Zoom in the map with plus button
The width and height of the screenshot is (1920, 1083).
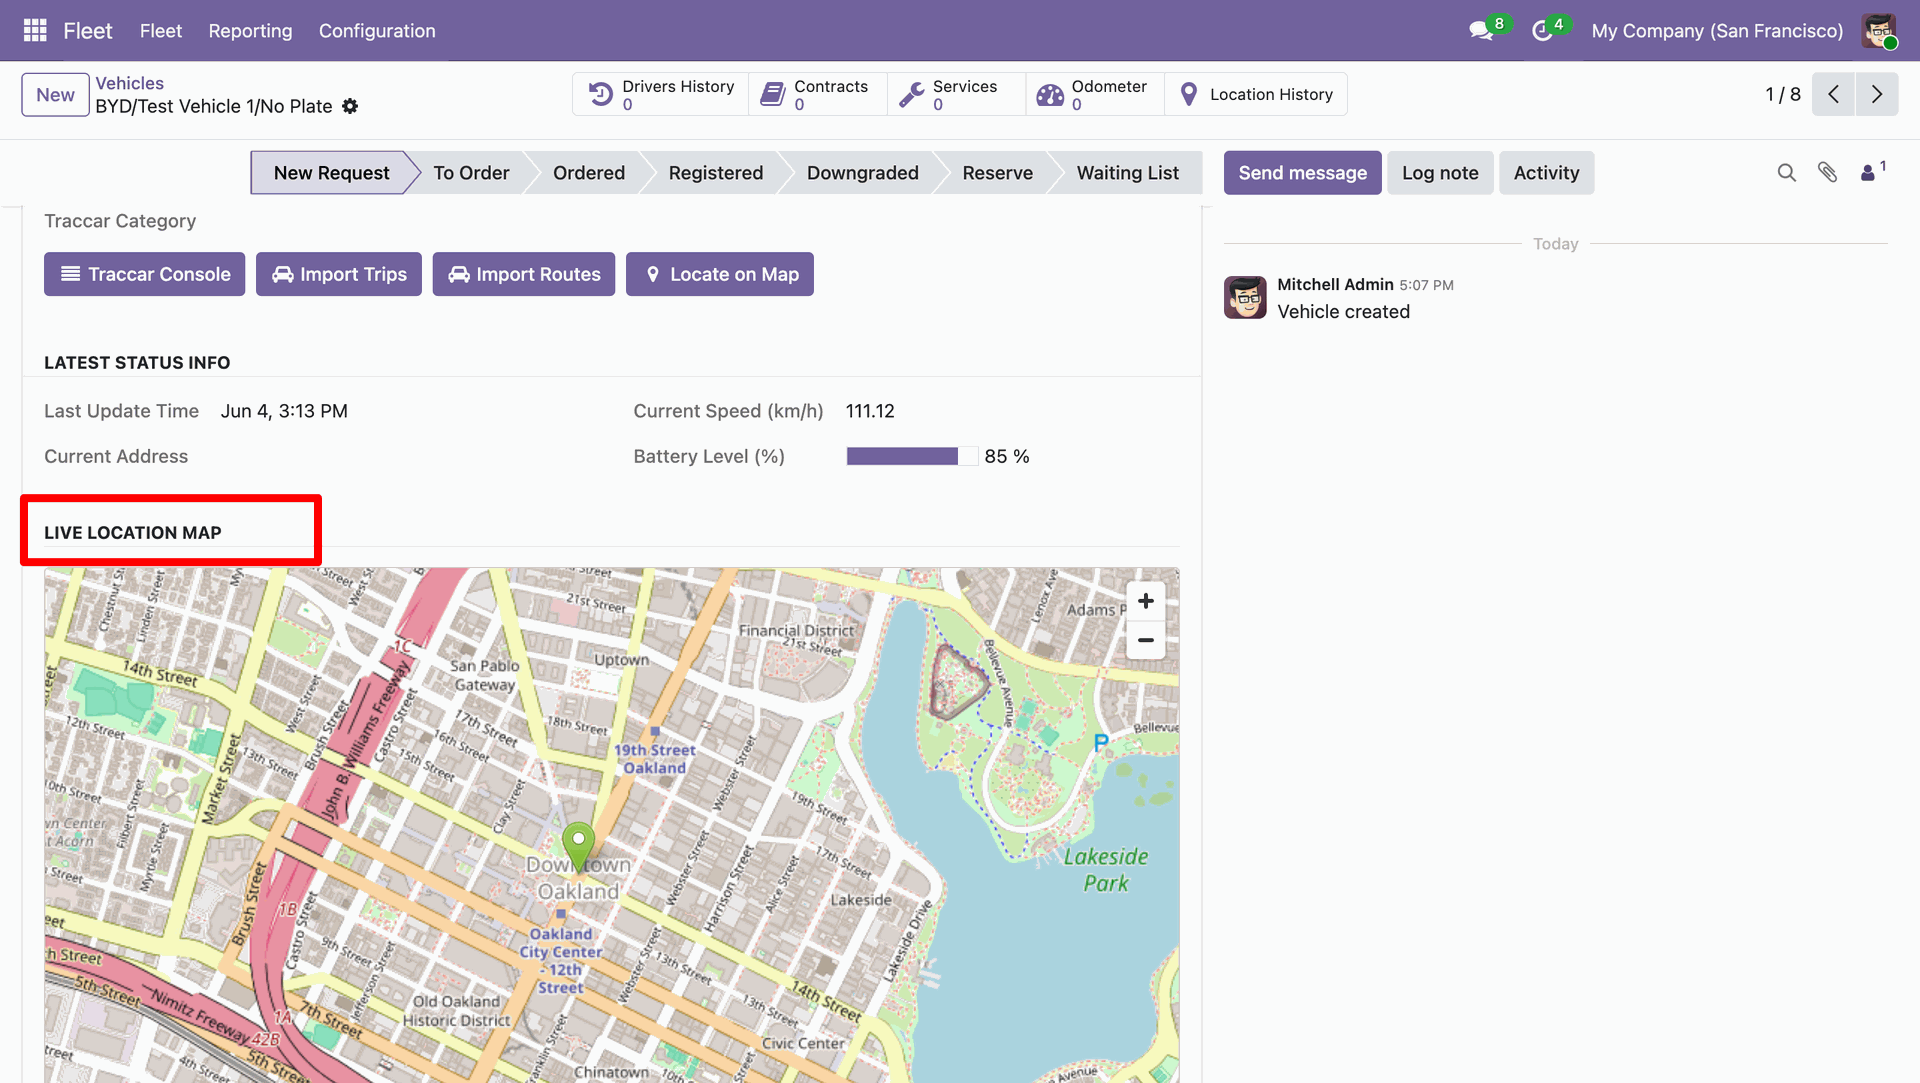(x=1146, y=601)
